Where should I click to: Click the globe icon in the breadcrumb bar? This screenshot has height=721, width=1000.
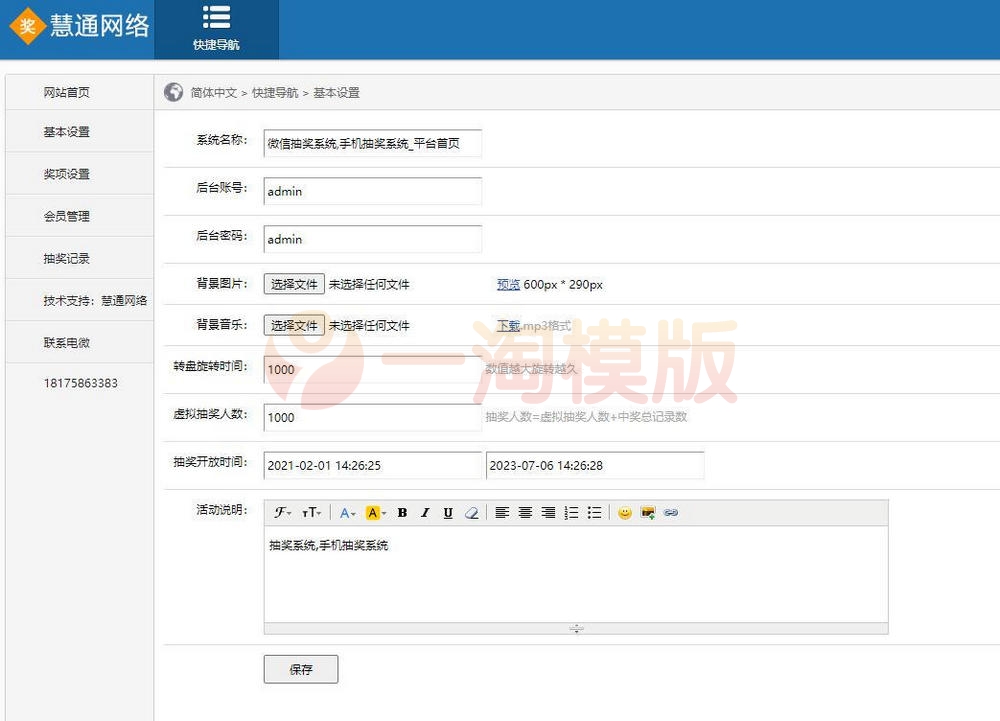pyautogui.click(x=172, y=91)
